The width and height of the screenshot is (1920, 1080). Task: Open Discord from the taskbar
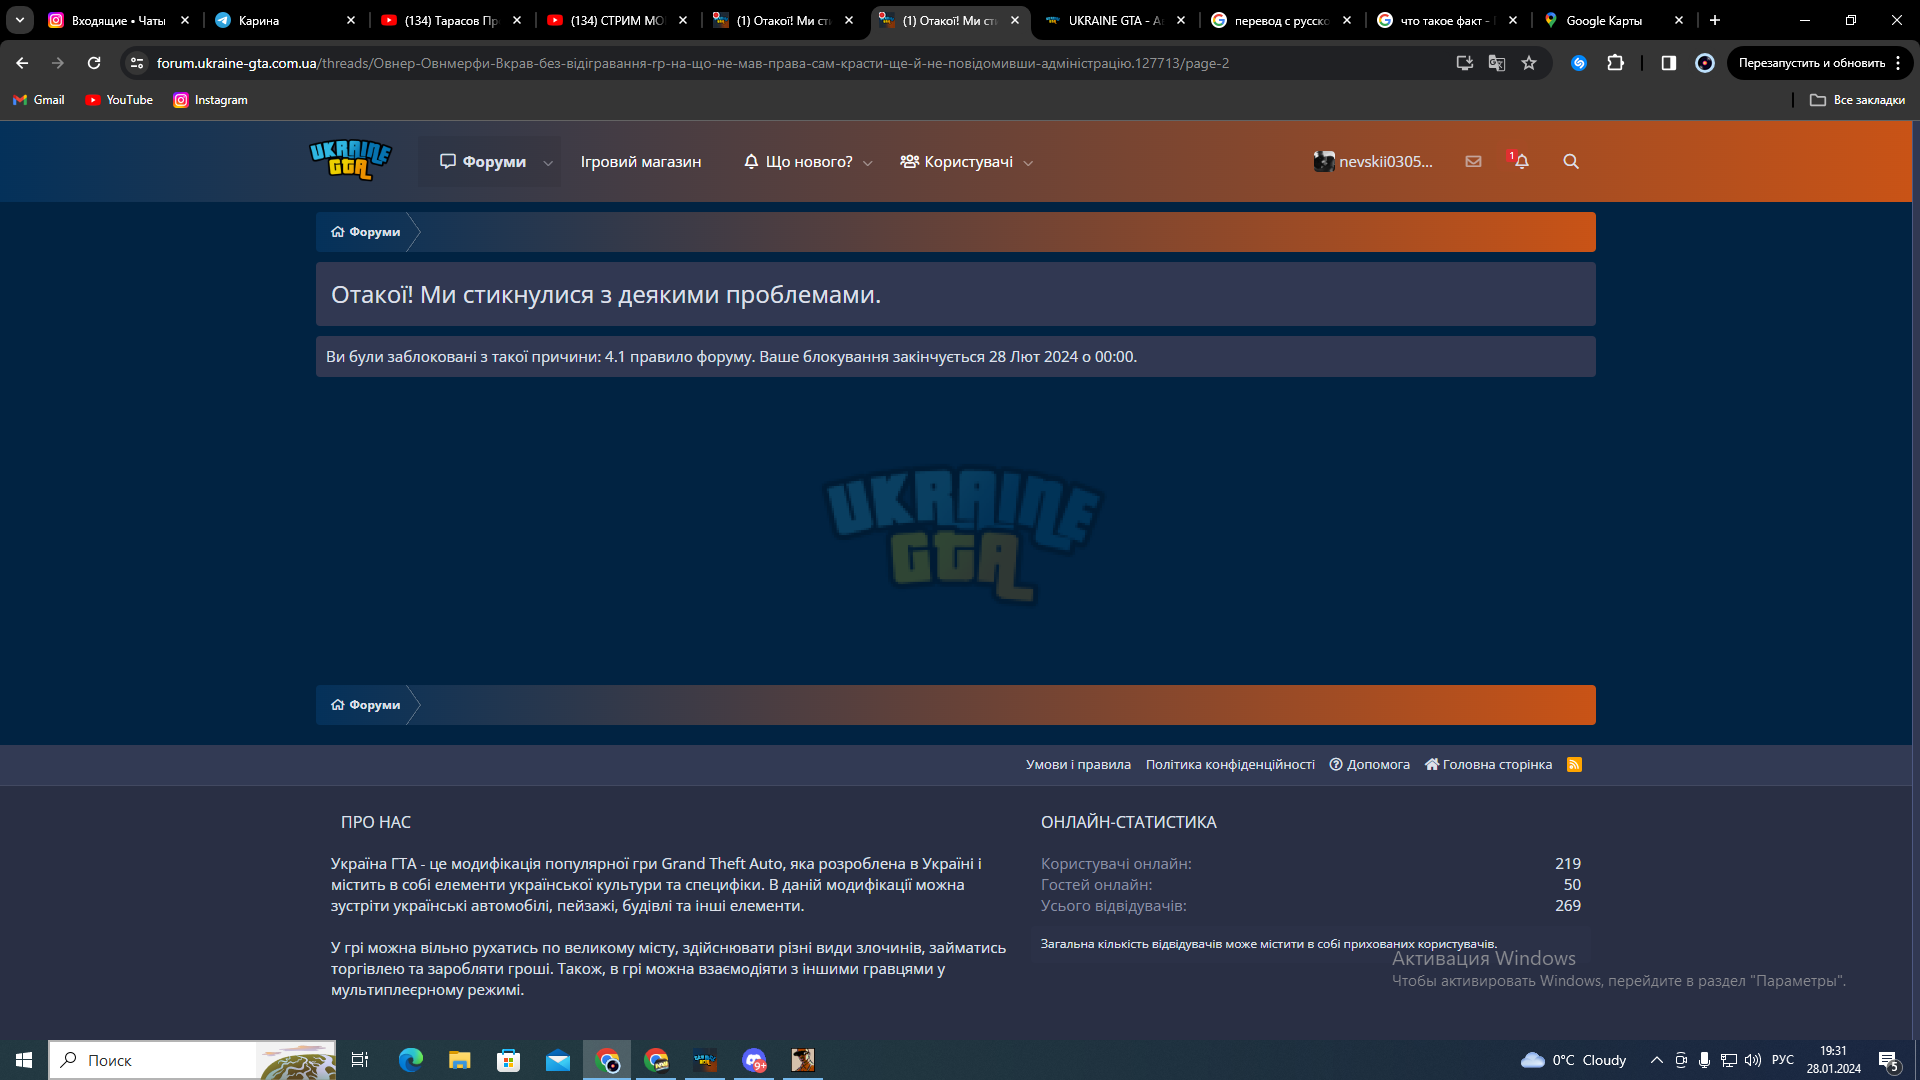(x=754, y=1060)
